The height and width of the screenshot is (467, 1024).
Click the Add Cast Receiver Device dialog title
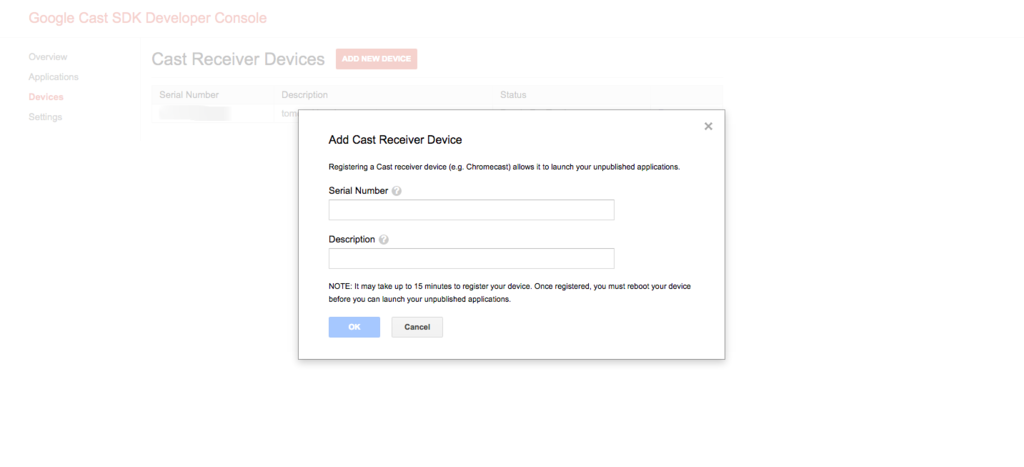395,140
